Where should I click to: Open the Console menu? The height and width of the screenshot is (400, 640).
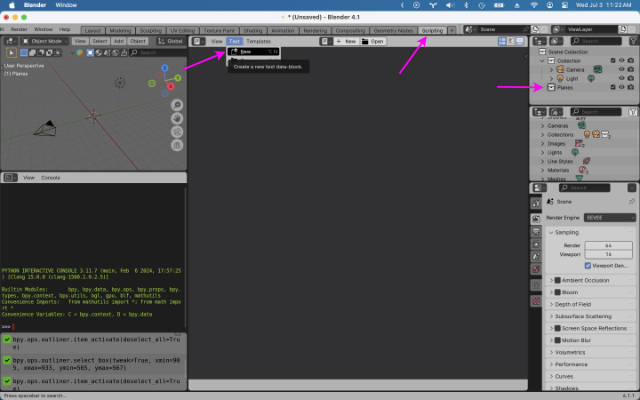(x=51, y=178)
